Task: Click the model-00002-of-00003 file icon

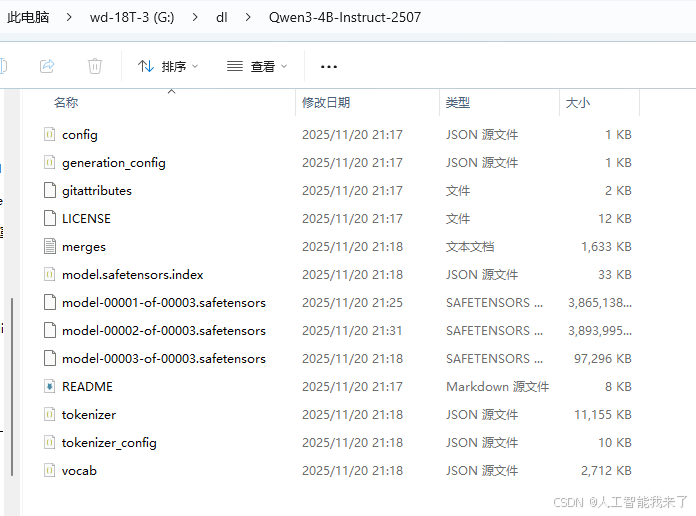Action: (x=50, y=330)
